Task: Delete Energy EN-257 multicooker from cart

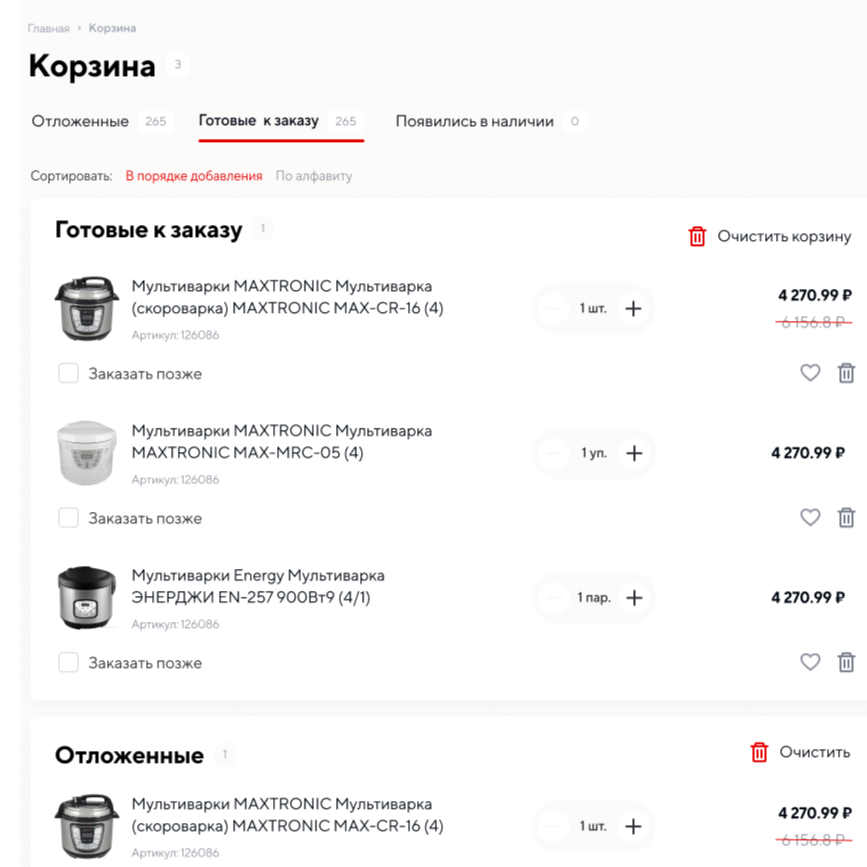Action: (x=846, y=662)
